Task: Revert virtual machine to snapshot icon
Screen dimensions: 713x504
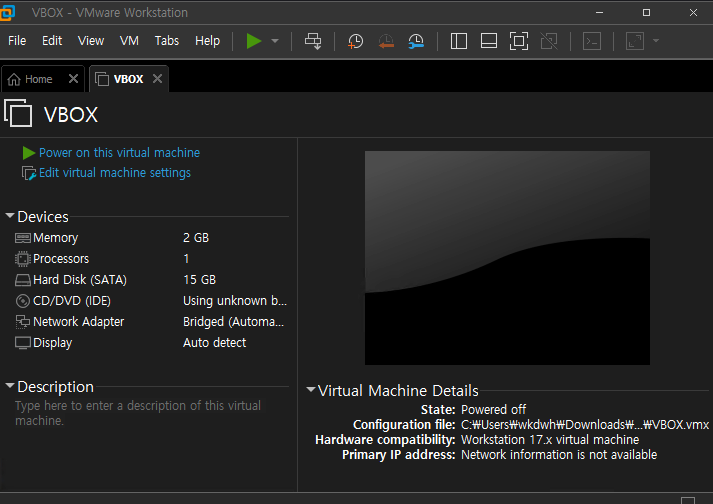Action: click(x=386, y=41)
